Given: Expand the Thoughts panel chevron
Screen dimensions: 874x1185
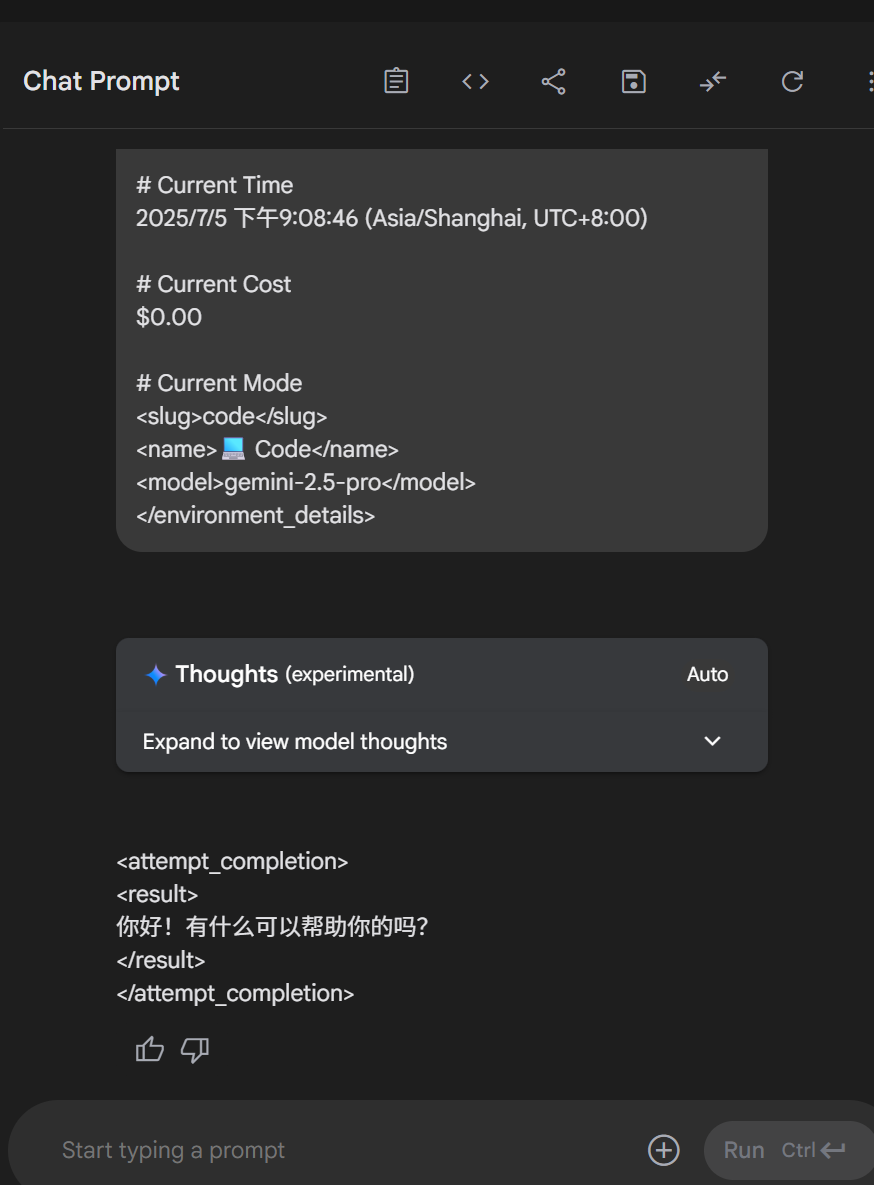Looking at the screenshot, I should [x=712, y=741].
